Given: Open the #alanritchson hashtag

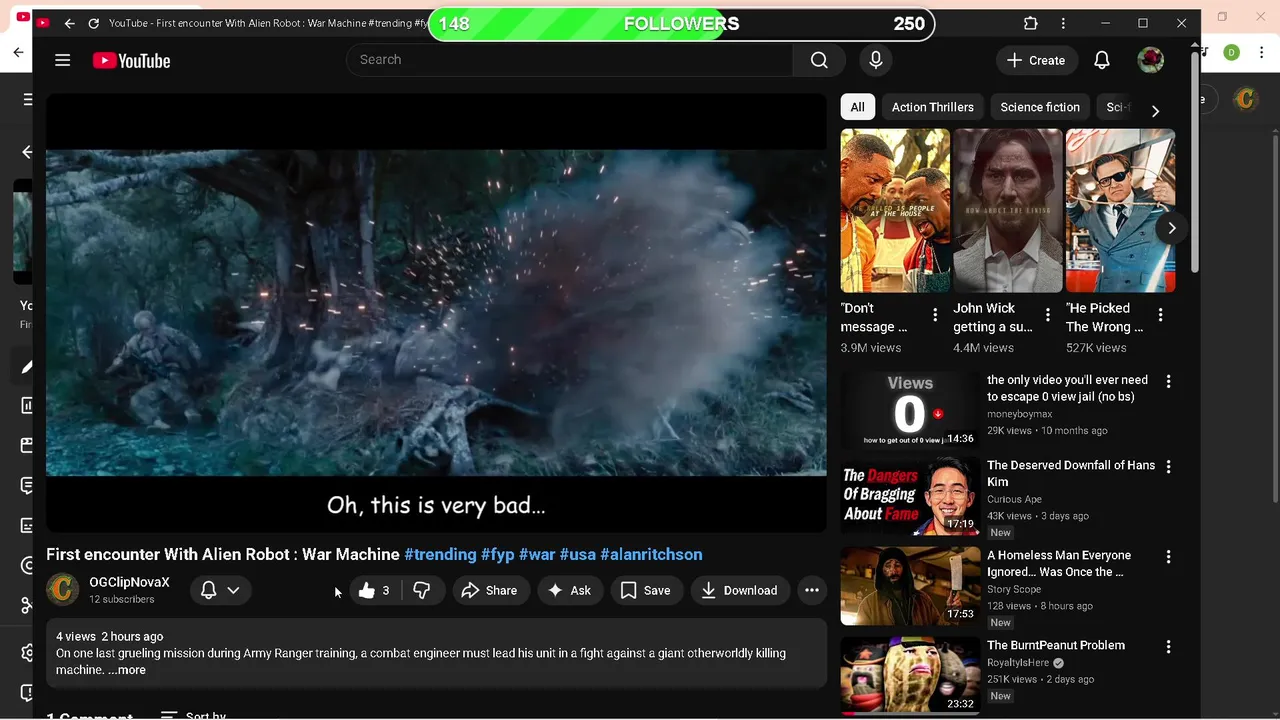Looking at the screenshot, I should (x=651, y=554).
